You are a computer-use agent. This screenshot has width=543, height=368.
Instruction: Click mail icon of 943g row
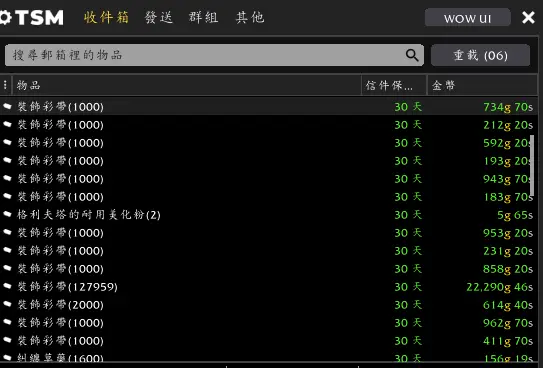(8, 178)
